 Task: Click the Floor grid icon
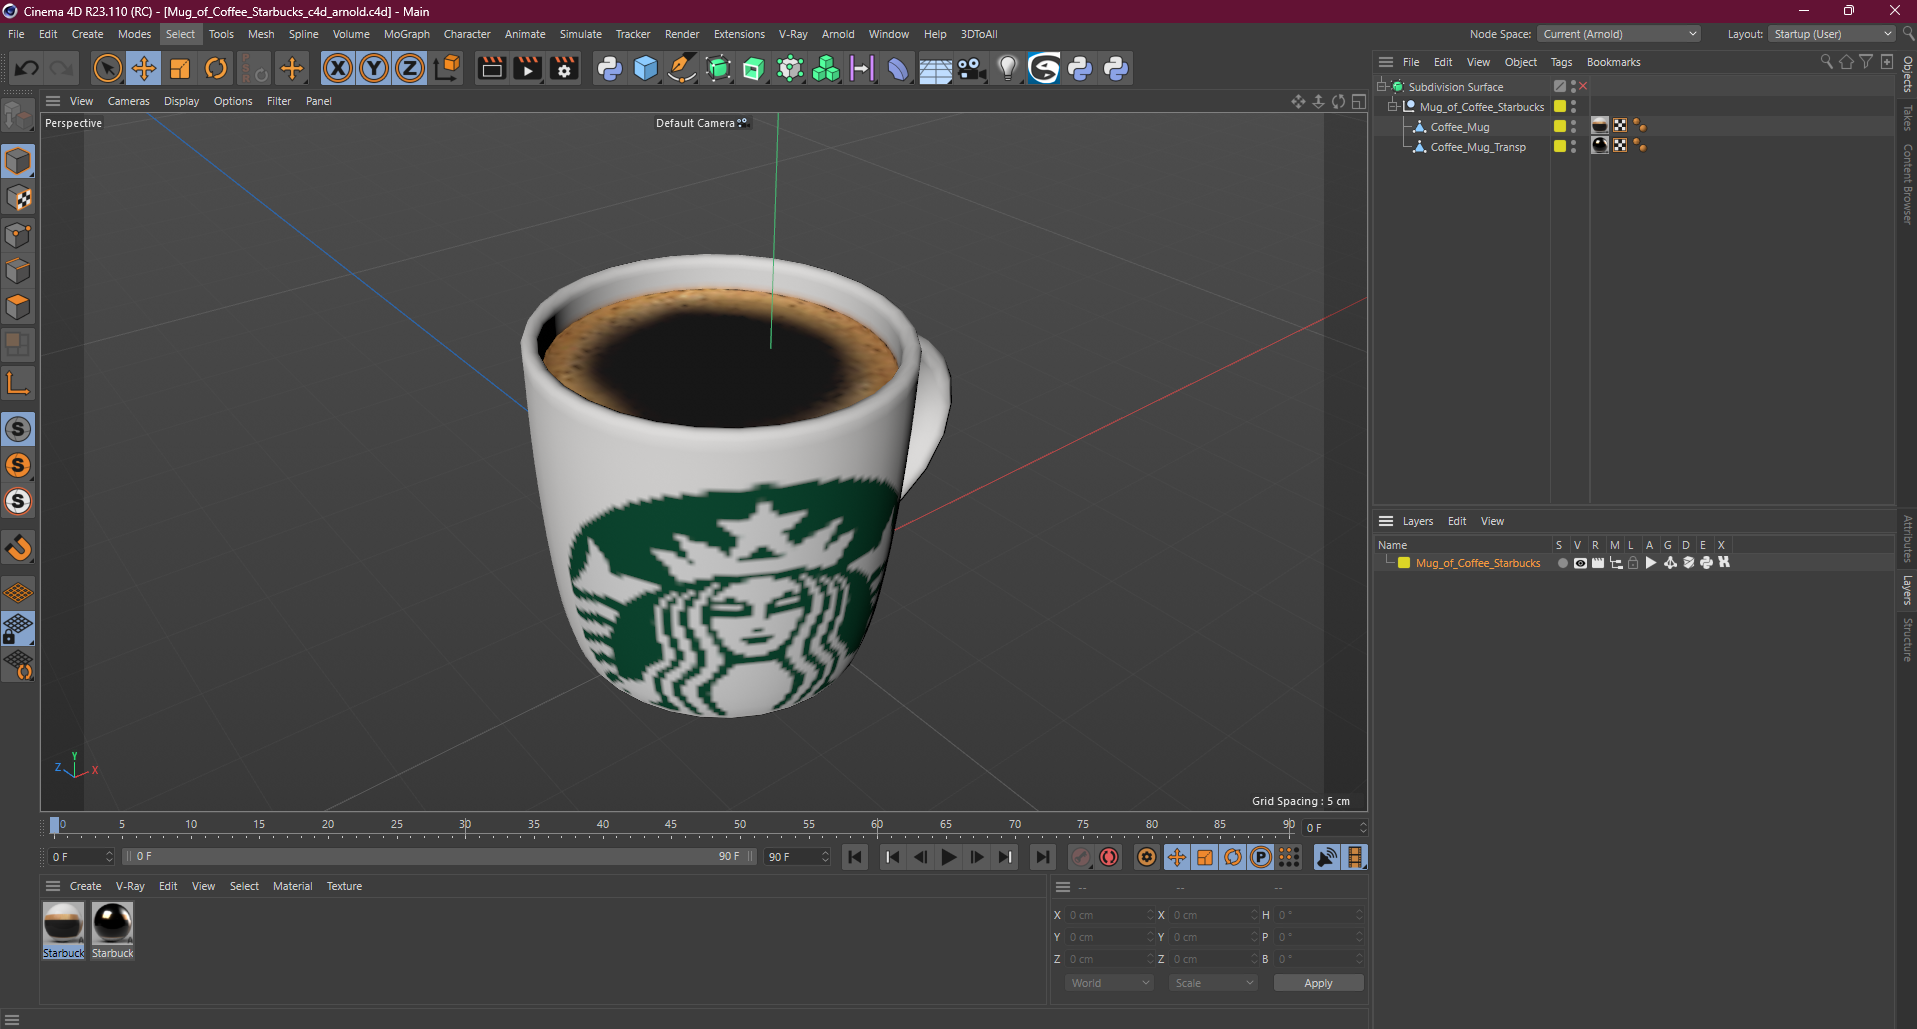tap(935, 69)
